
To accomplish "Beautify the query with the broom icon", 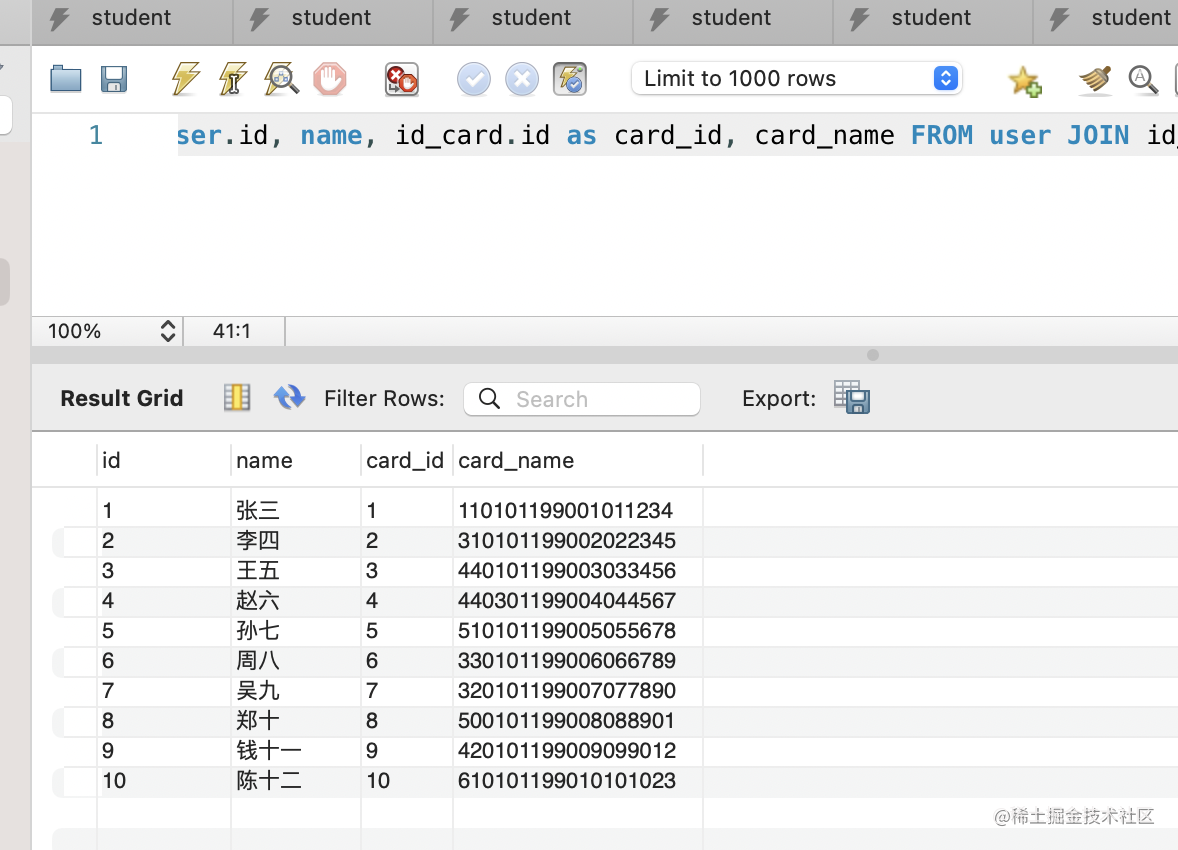I will [1095, 79].
